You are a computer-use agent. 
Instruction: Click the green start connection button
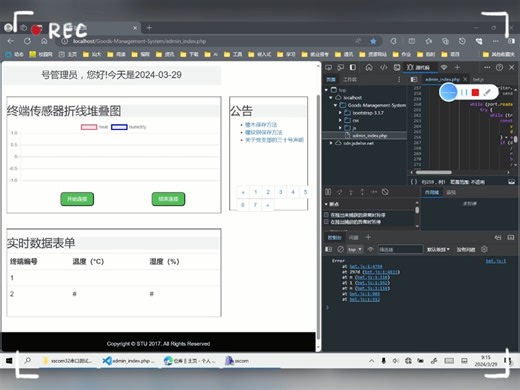pos(77,199)
